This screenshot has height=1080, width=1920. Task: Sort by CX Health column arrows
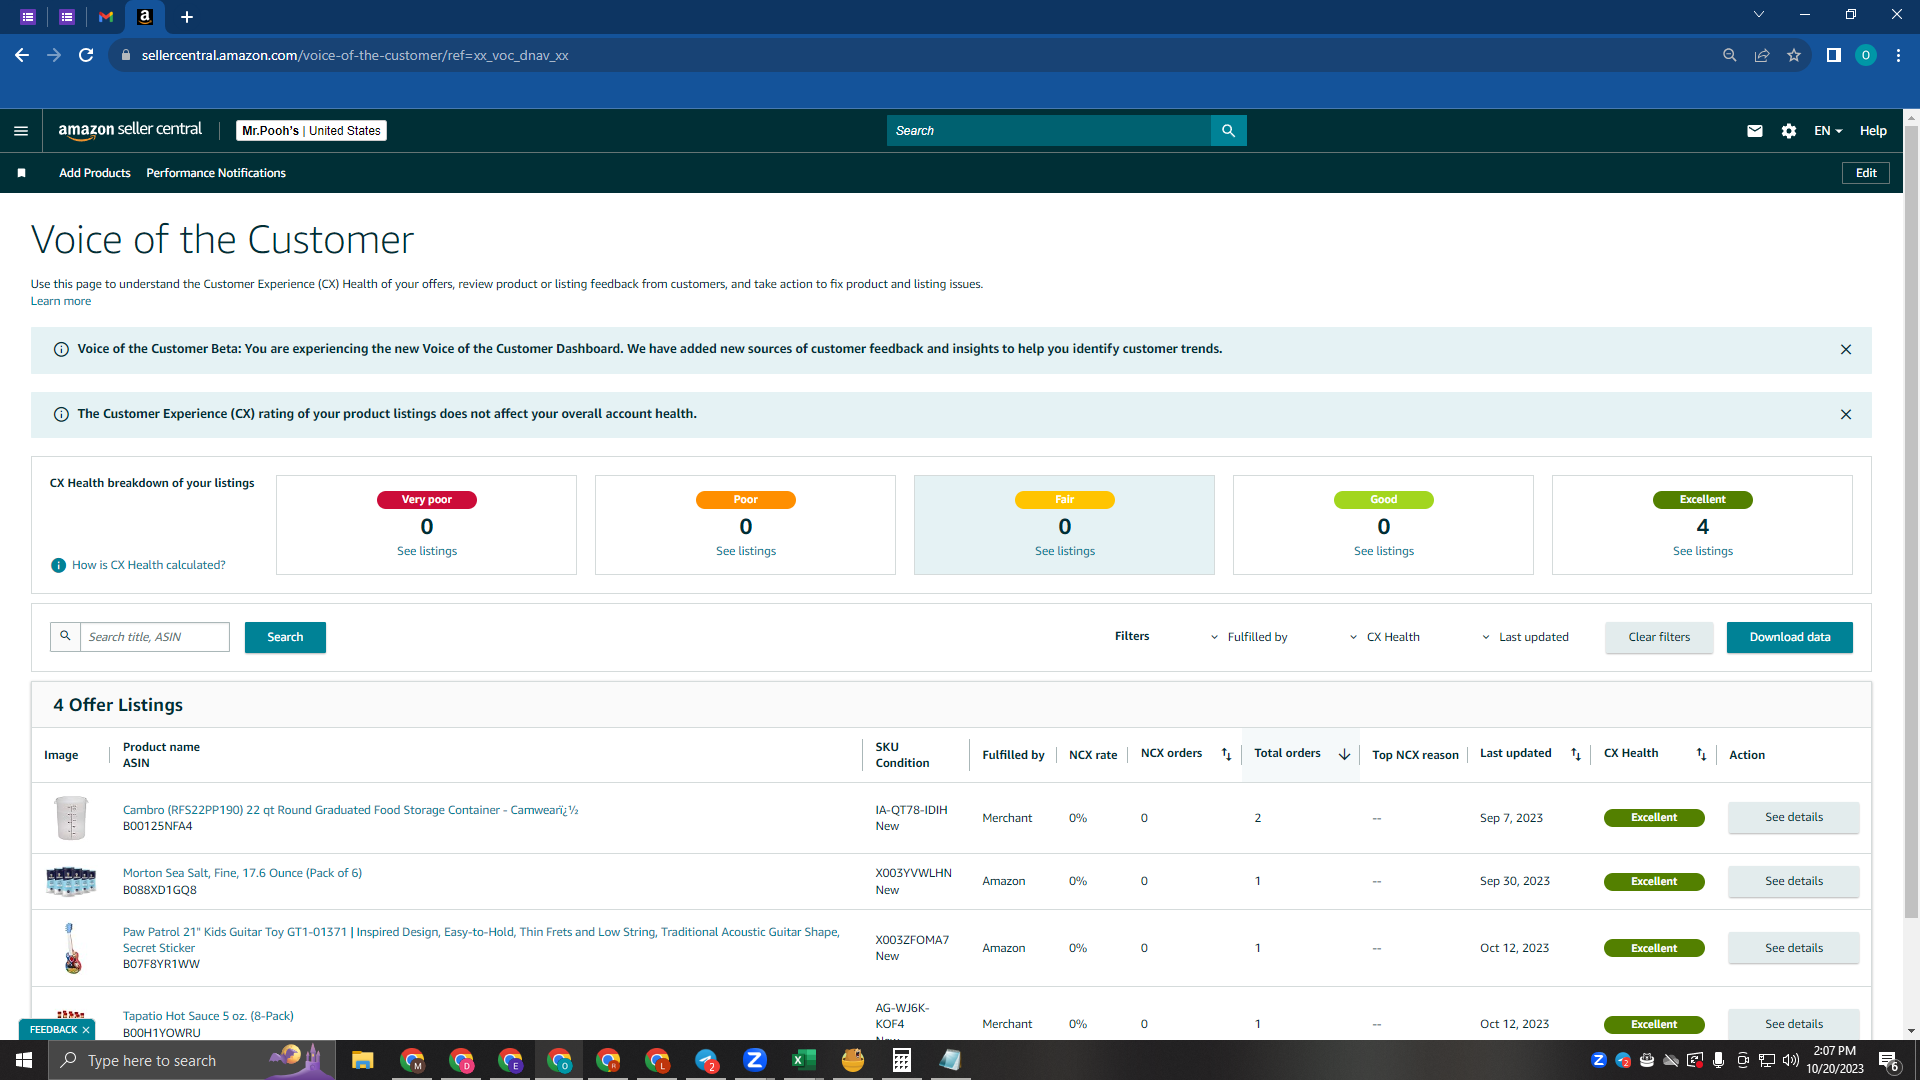click(1701, 754)
